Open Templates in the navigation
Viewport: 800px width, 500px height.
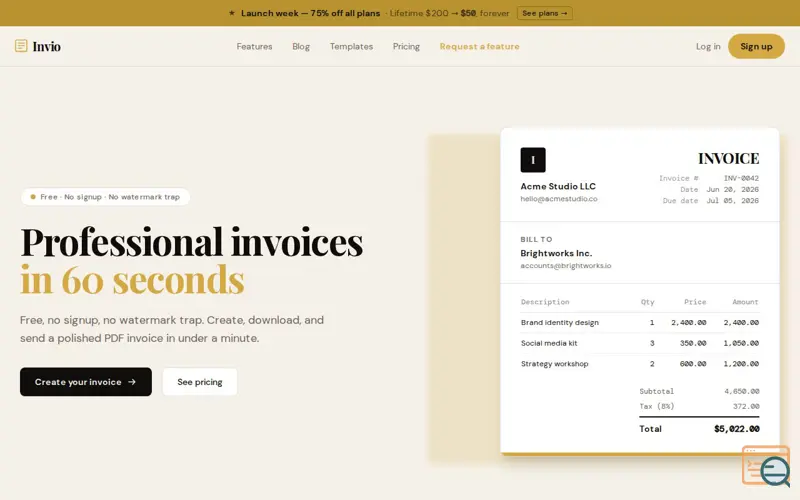click(x=351, y=46)
